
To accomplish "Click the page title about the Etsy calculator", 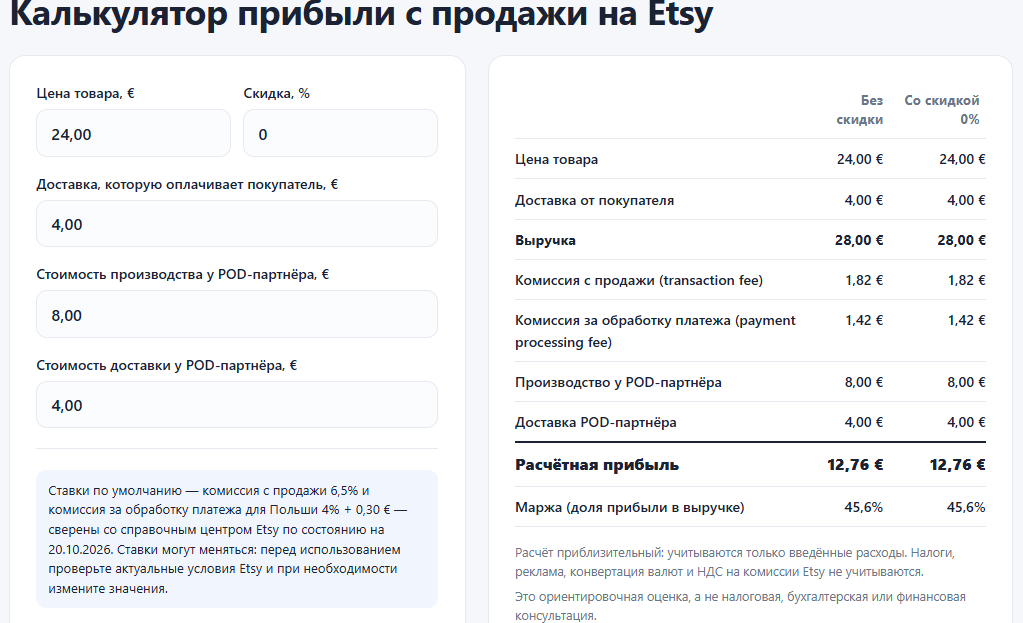I will point(361,14).
